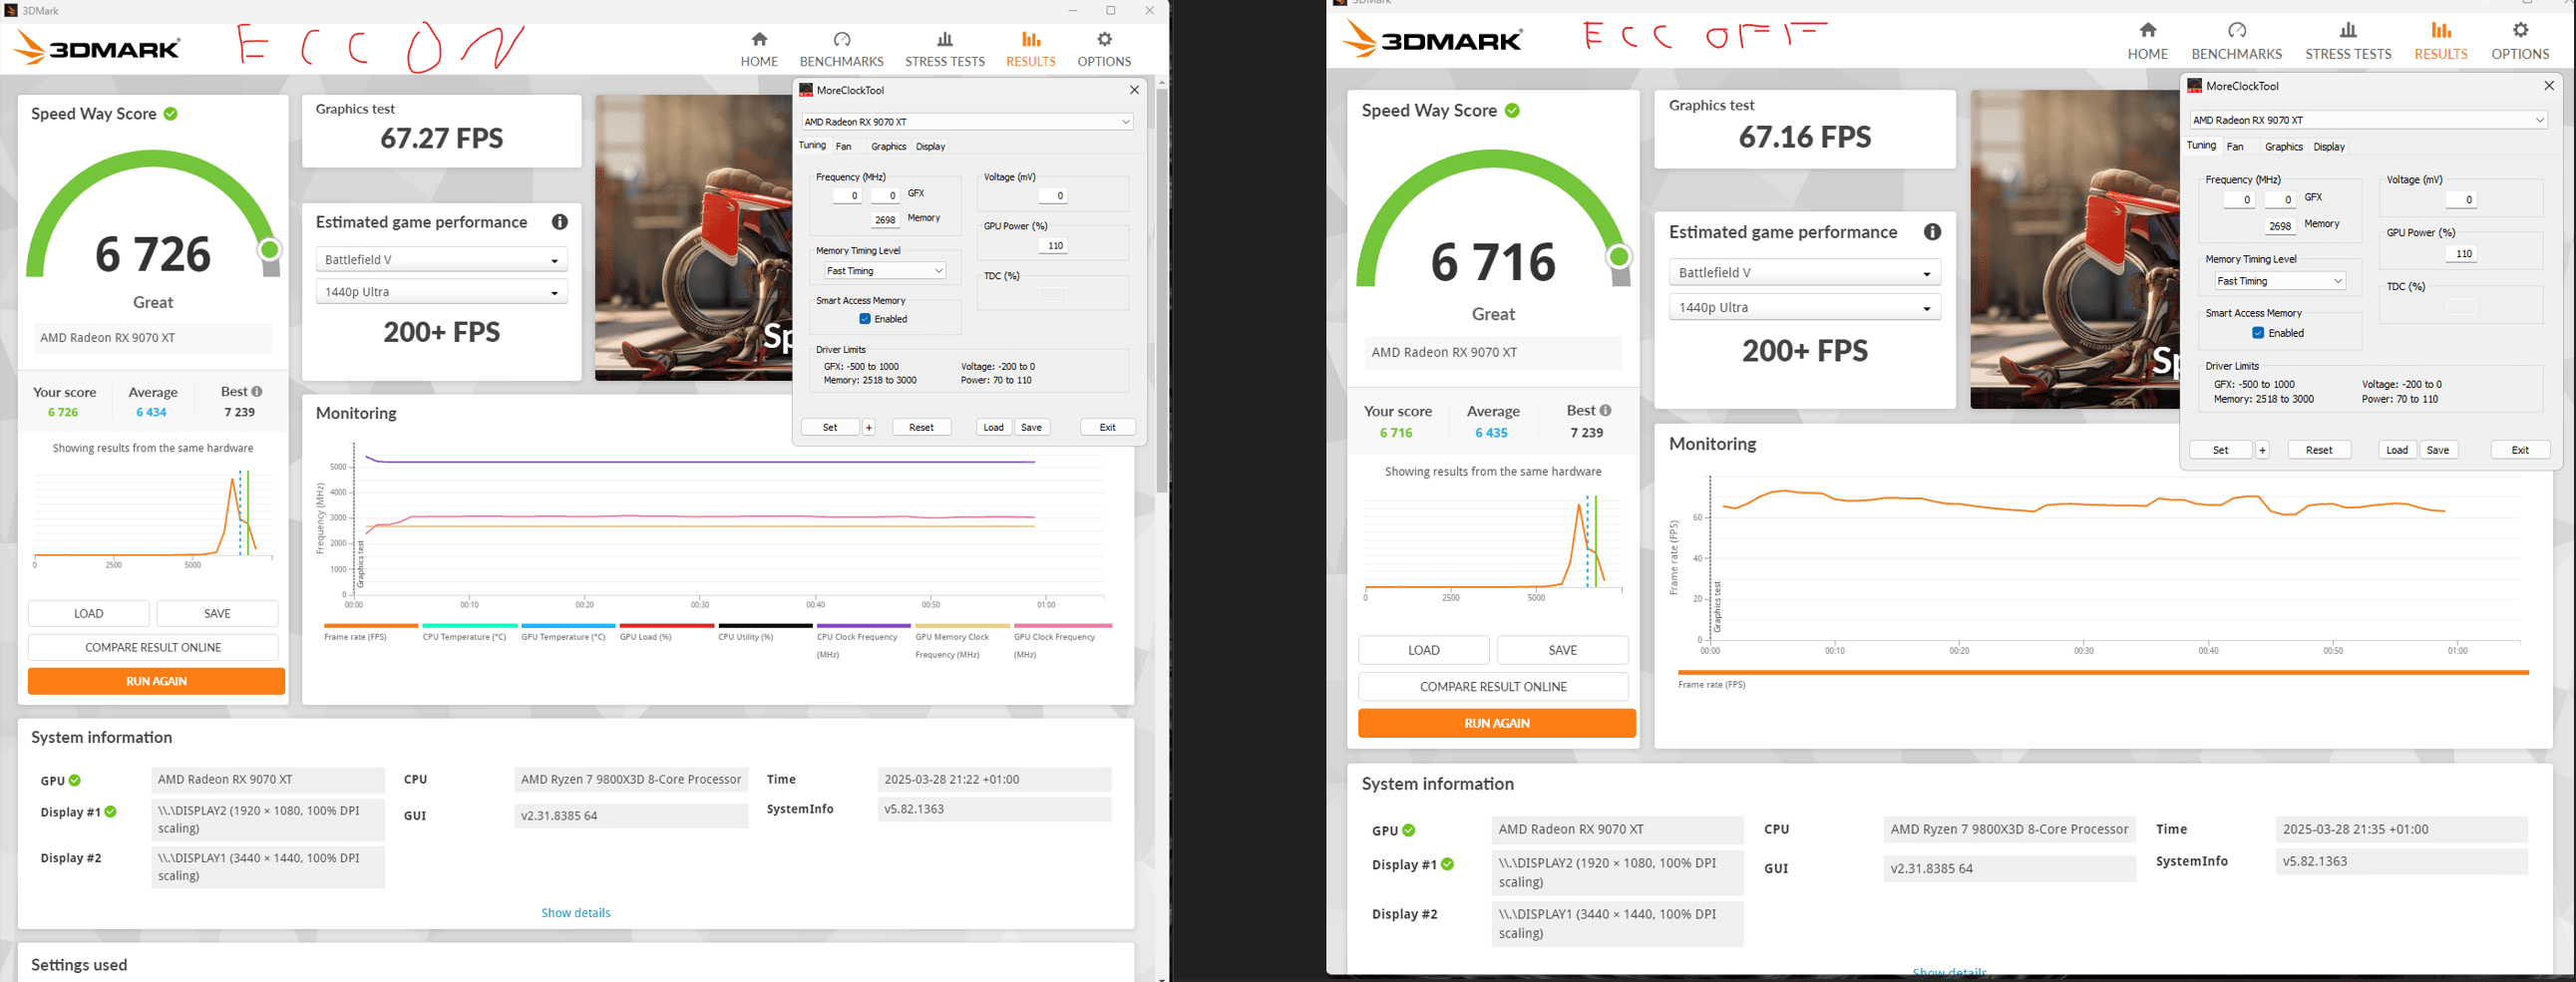
Task: Click the Speed Way preview image in the right window
Action: pyautogui.click(x=2074, y=249)
